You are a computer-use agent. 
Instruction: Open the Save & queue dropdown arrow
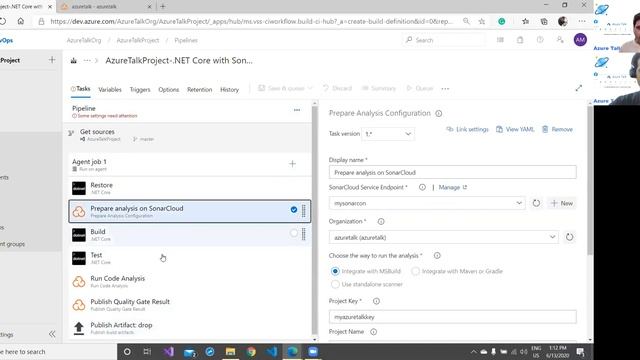pyautogui.click(x=310, y=88)
